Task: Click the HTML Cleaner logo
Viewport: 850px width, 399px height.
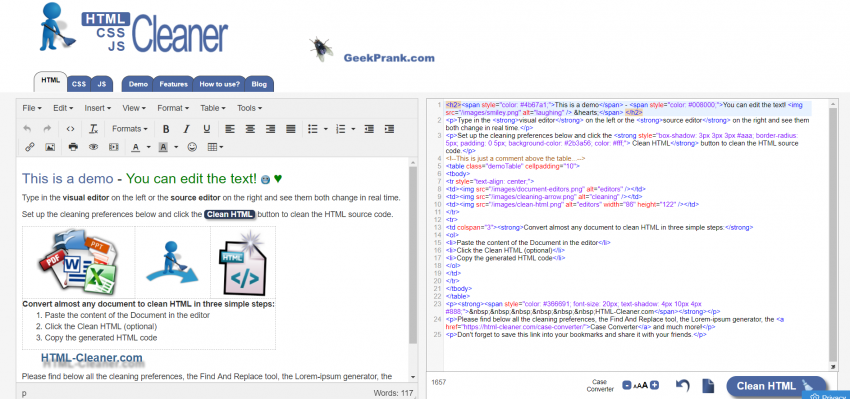Action: coord(133,28)
